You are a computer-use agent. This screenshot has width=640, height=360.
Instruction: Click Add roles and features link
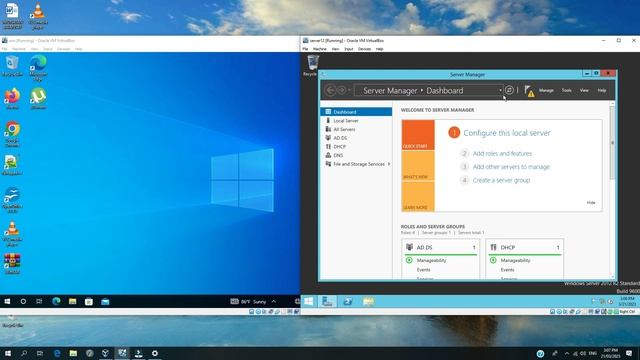coord(502,154)
